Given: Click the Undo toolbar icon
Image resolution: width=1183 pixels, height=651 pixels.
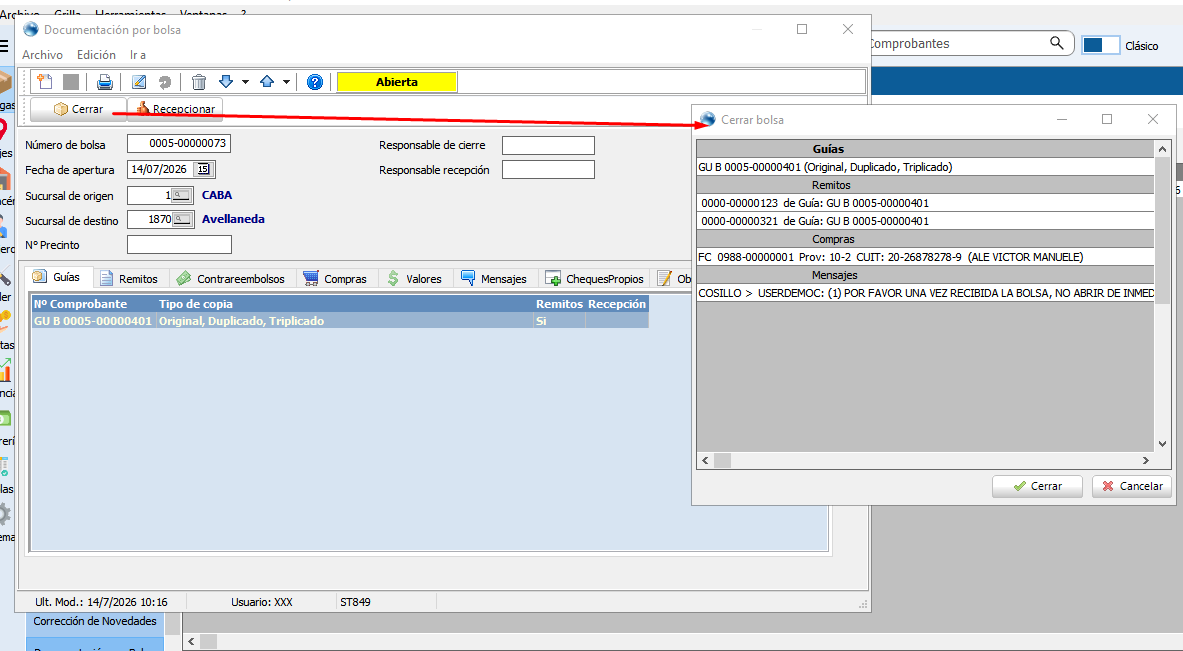Looking at the screenshot, I should (x=164, y=81).
